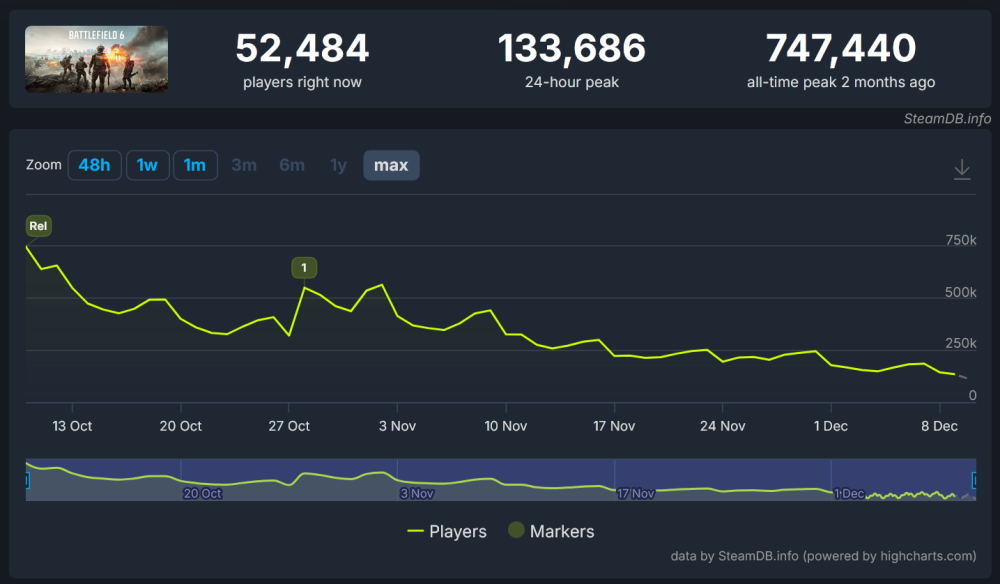The width and height of the screenshot is (1000, 584).
Task: Click marker 1 on the chart
Action: pyautogui.click(x=304, y=268)
